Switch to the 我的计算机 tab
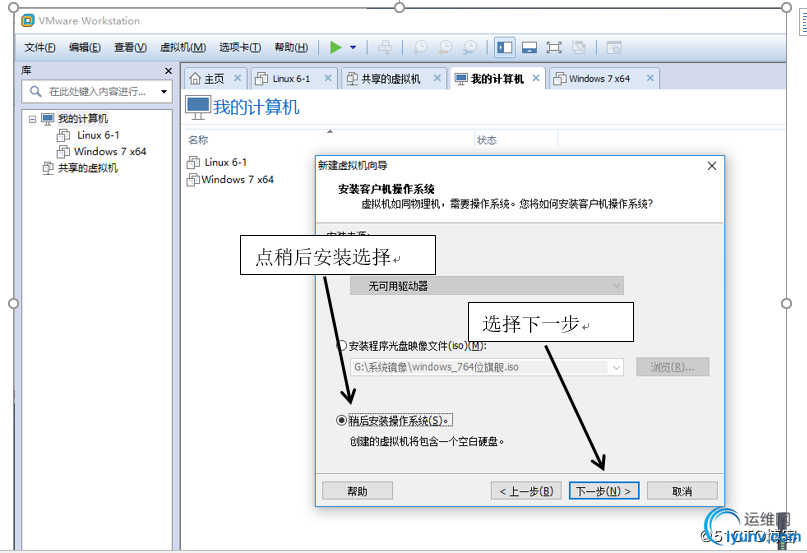Image resolution: width=807 pixels, height=553 pixels. (497, 79)
